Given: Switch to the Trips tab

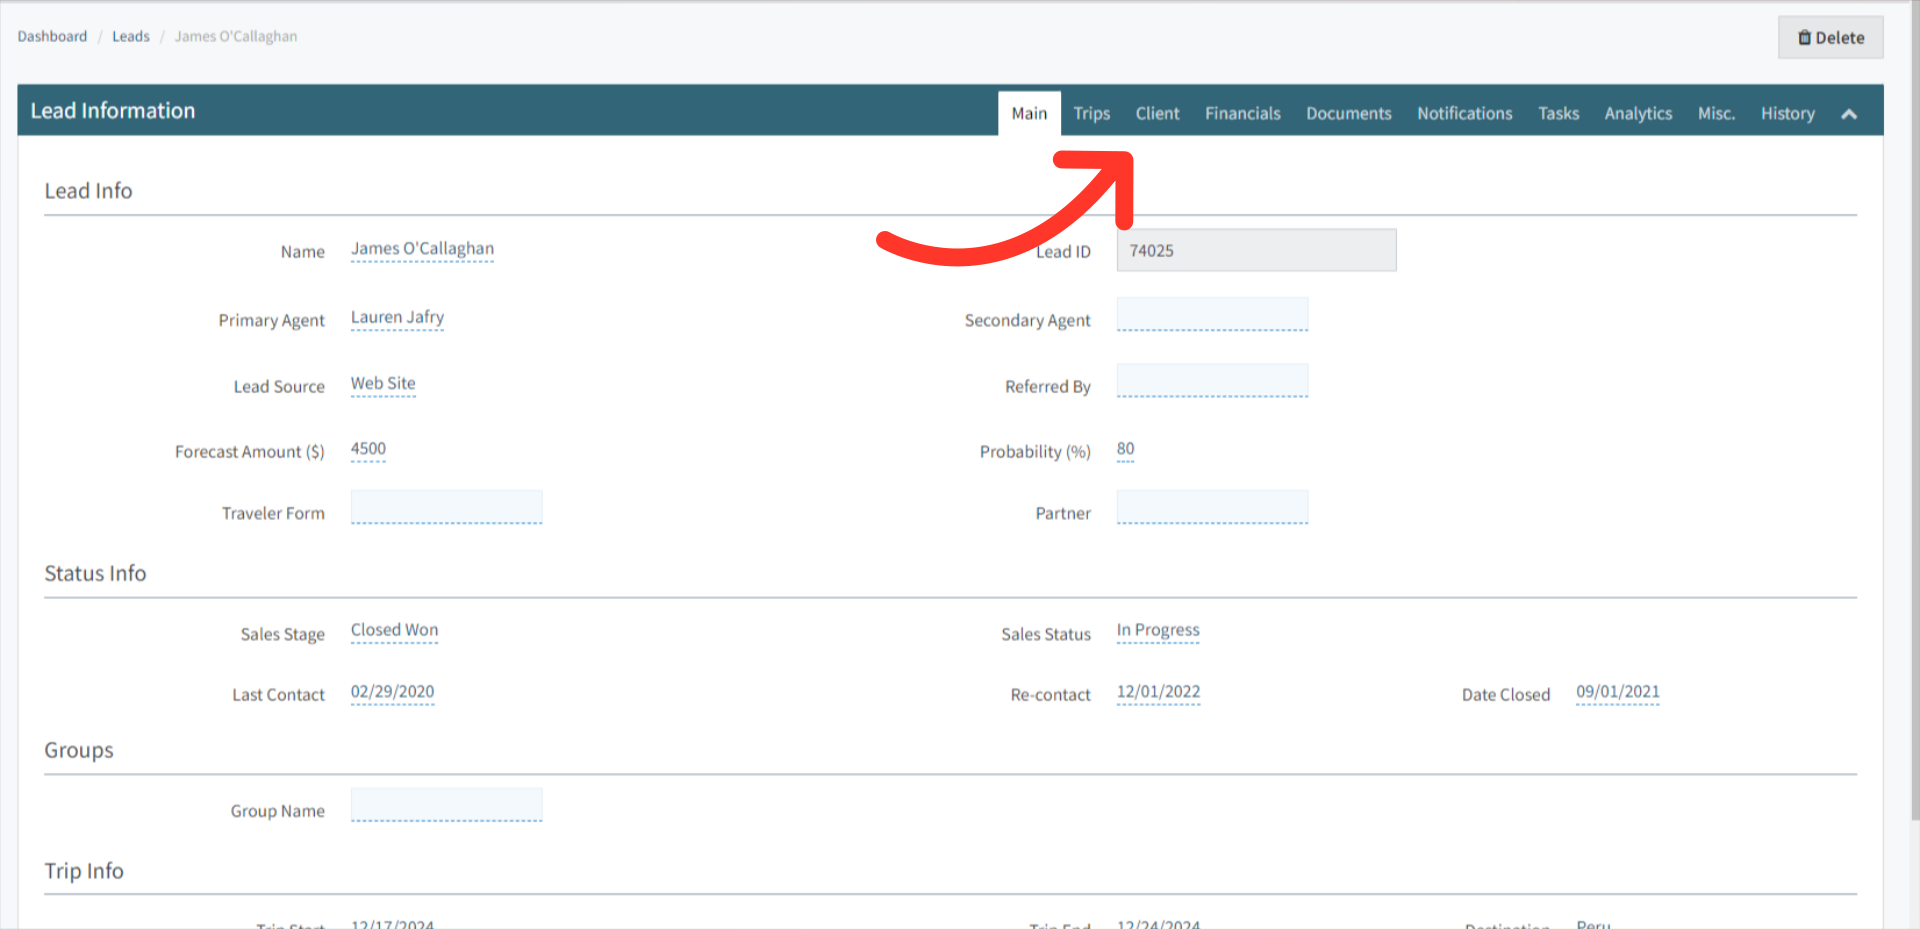Looking at the screenshot, I should click(x=1091, y=113).
